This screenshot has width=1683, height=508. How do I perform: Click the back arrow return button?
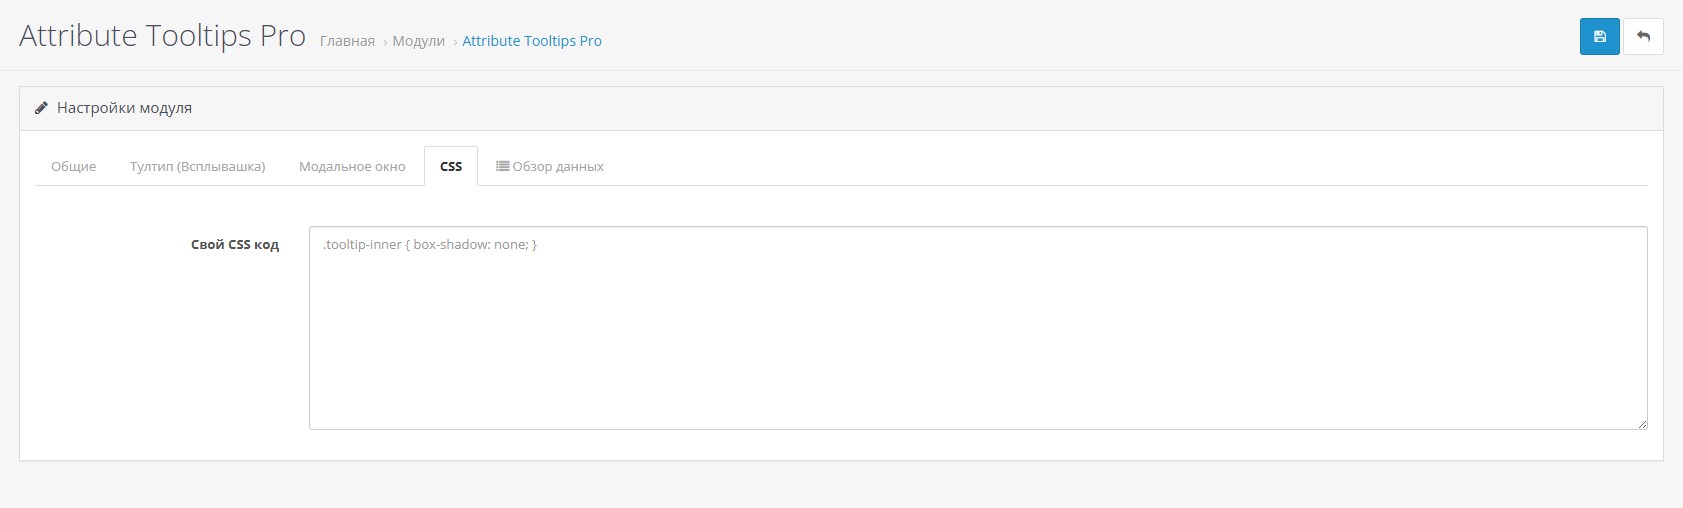pos(1643,37)
